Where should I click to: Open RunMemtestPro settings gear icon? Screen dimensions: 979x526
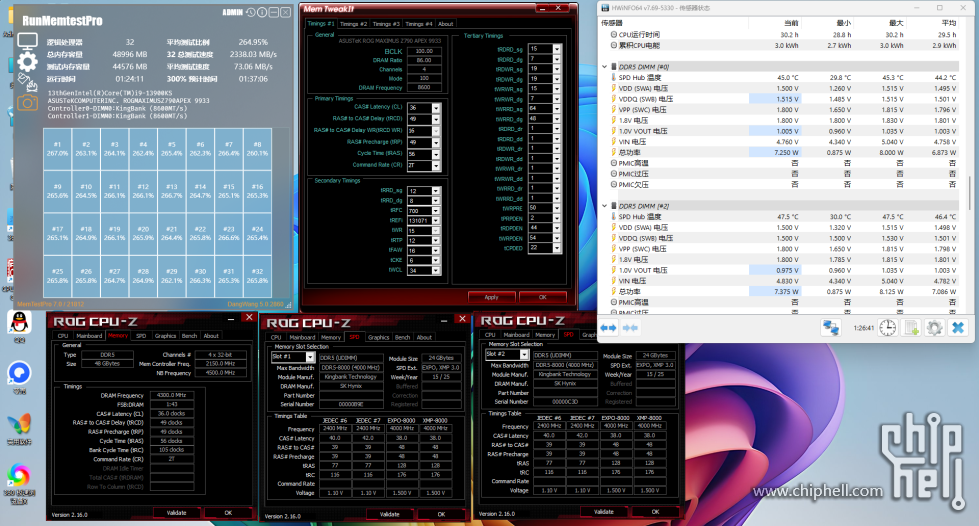27,61
